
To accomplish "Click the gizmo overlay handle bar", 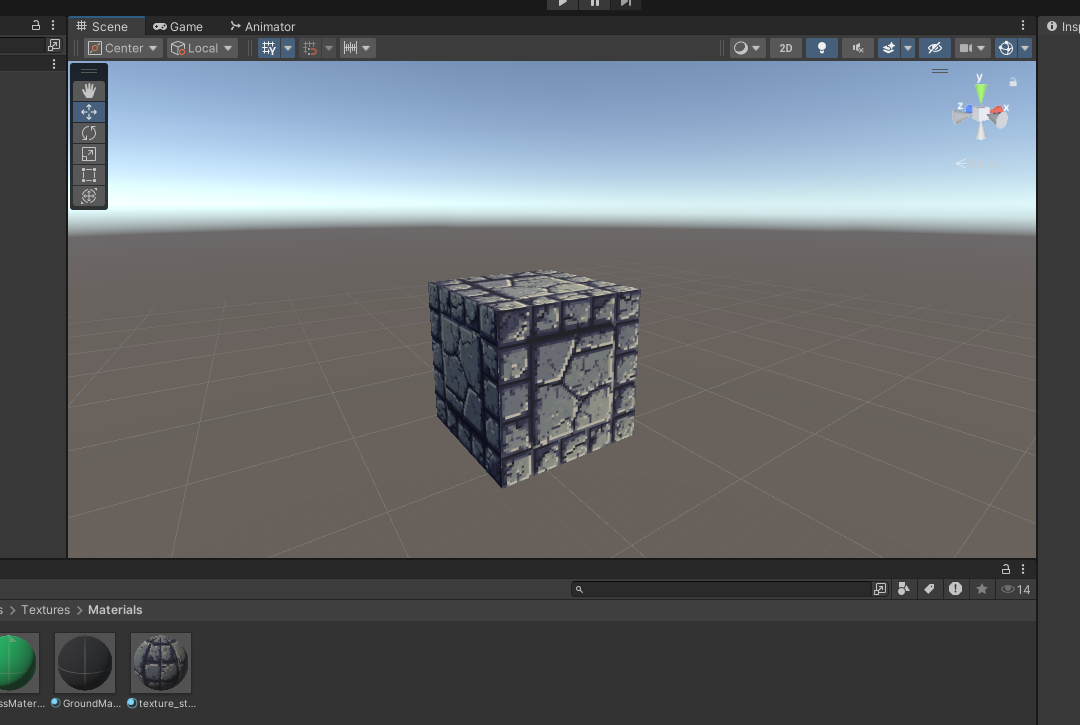I will (940, 71).
